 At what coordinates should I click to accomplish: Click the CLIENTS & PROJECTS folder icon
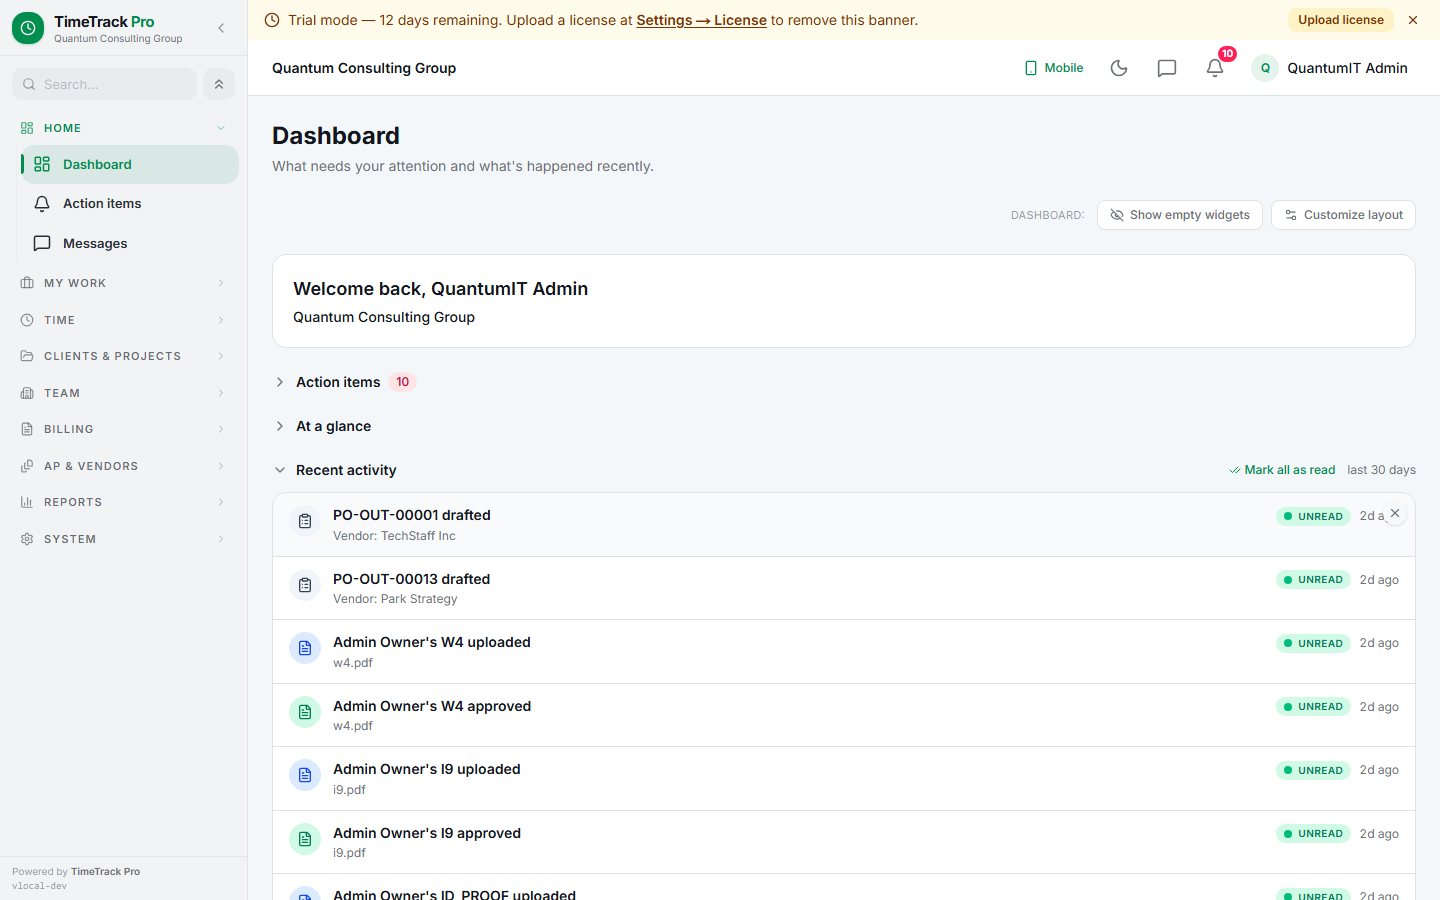coord(27,356)
